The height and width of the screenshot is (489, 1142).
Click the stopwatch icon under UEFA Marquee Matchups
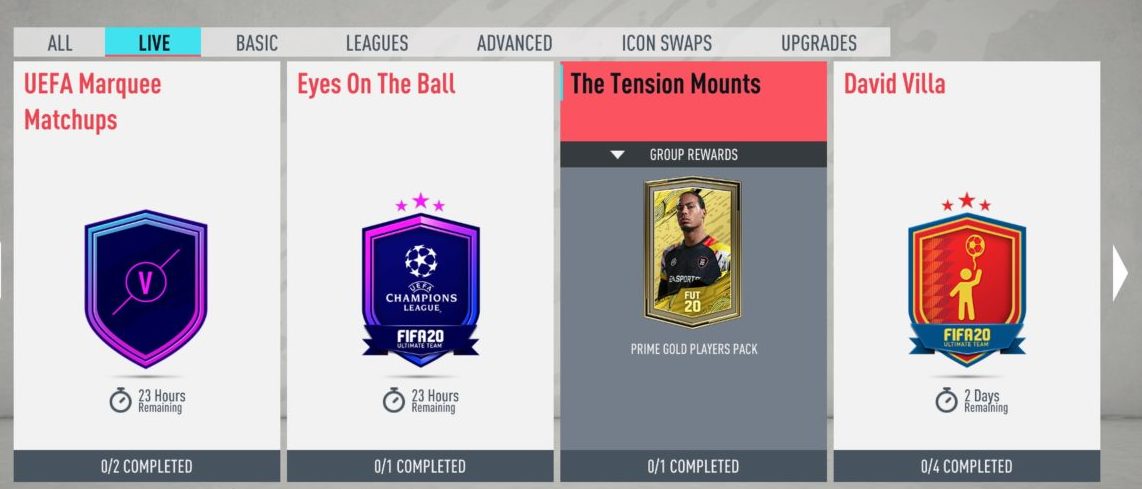tap(120, 400)
